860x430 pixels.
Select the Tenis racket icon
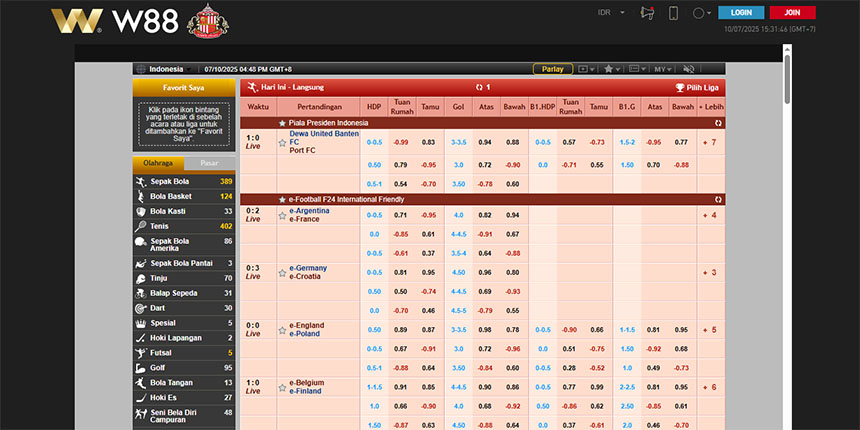pos(141,226)
